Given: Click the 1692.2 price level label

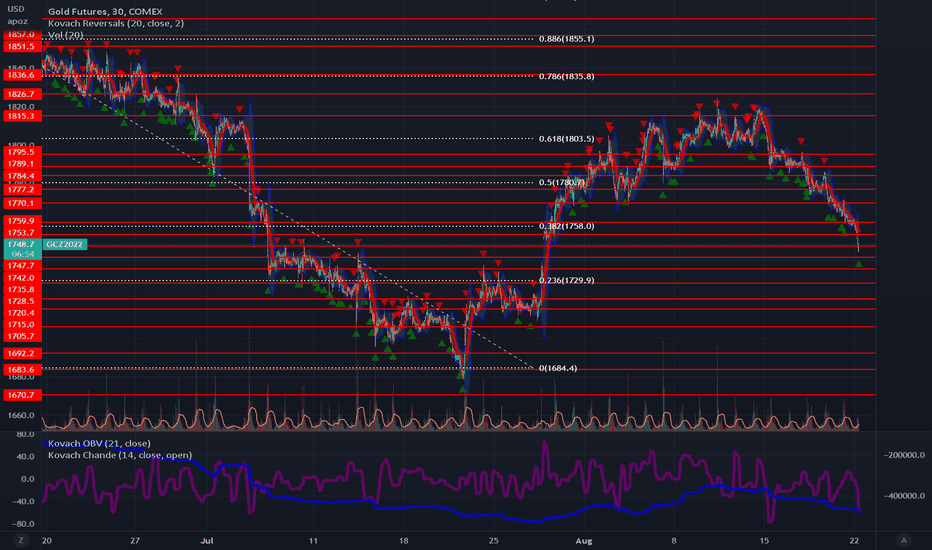Looking at the screenshot, I should [23, 353].
